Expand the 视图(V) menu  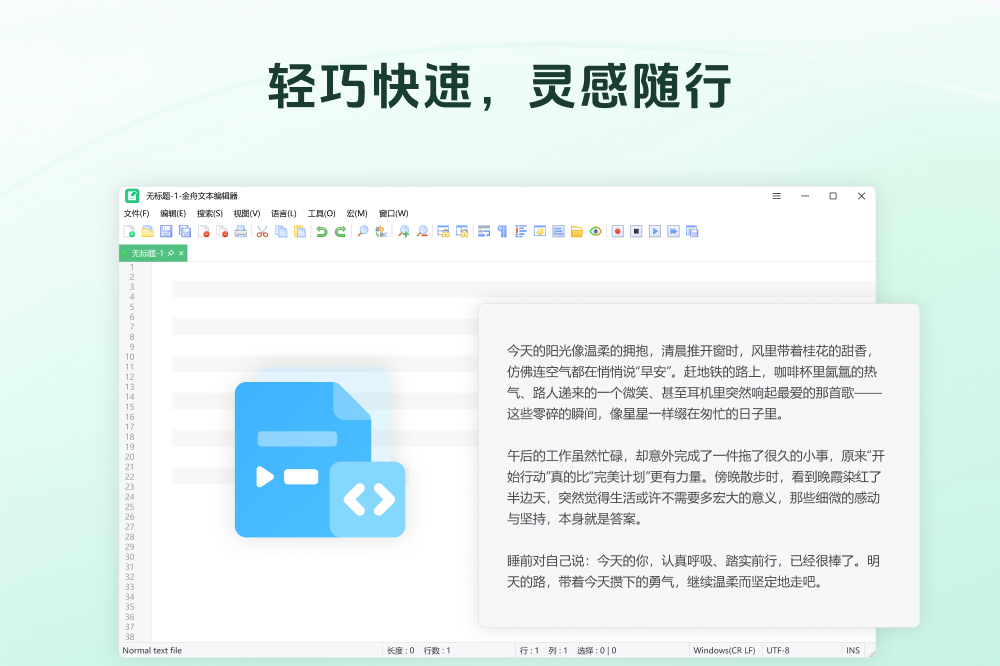point(246,213)
